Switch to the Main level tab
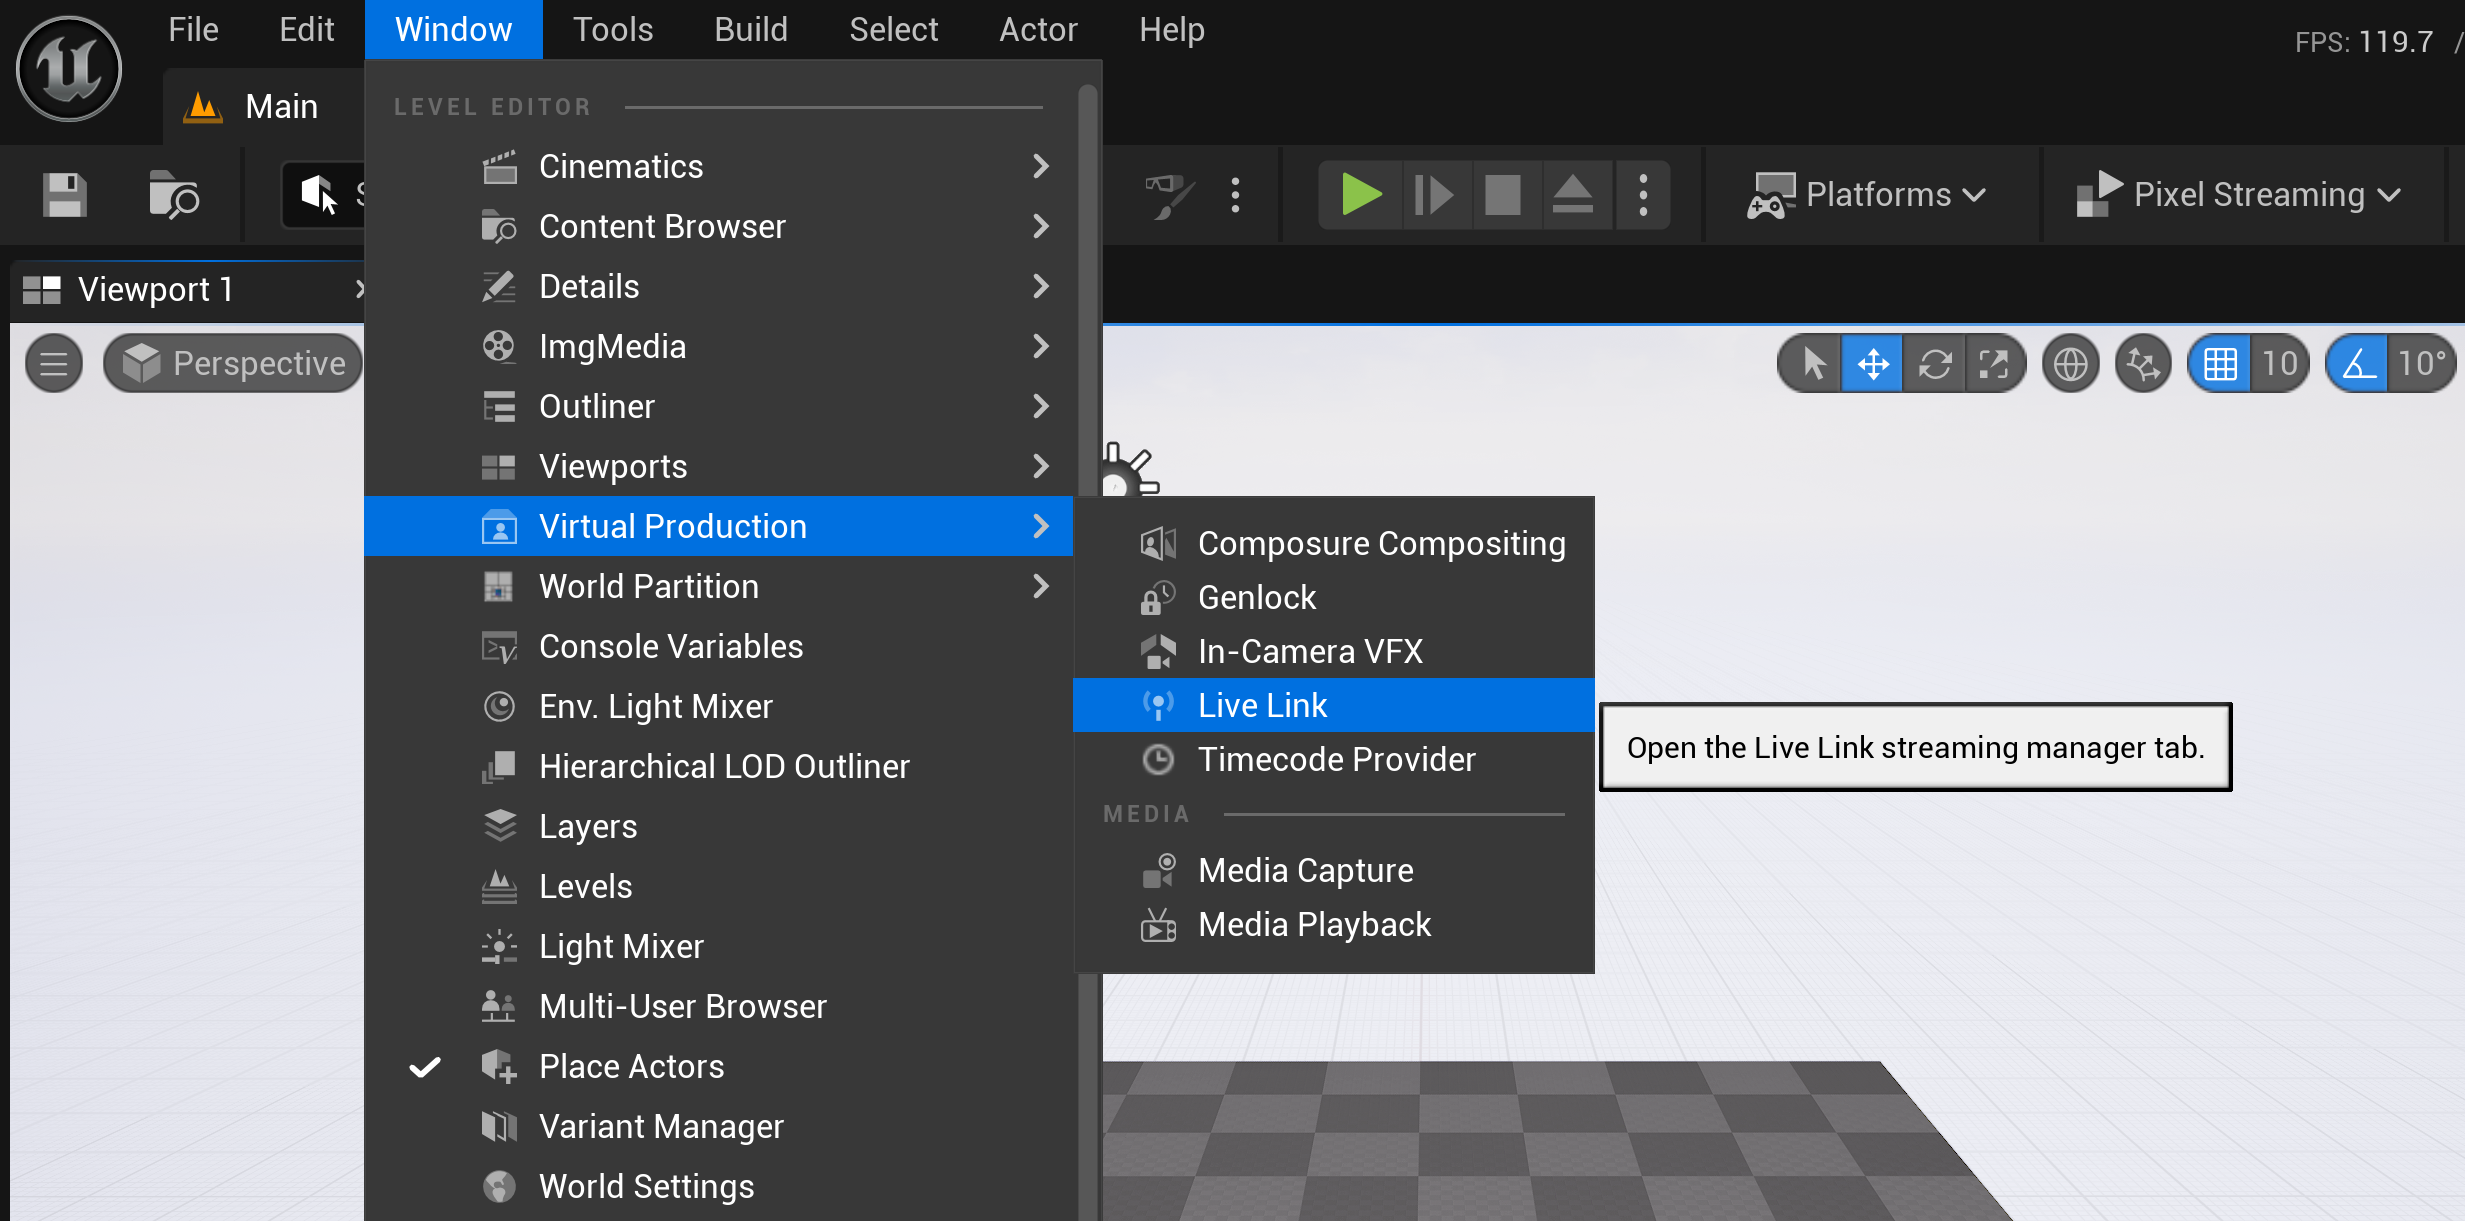2465x1221 pixels. click(x=262, y=107)
